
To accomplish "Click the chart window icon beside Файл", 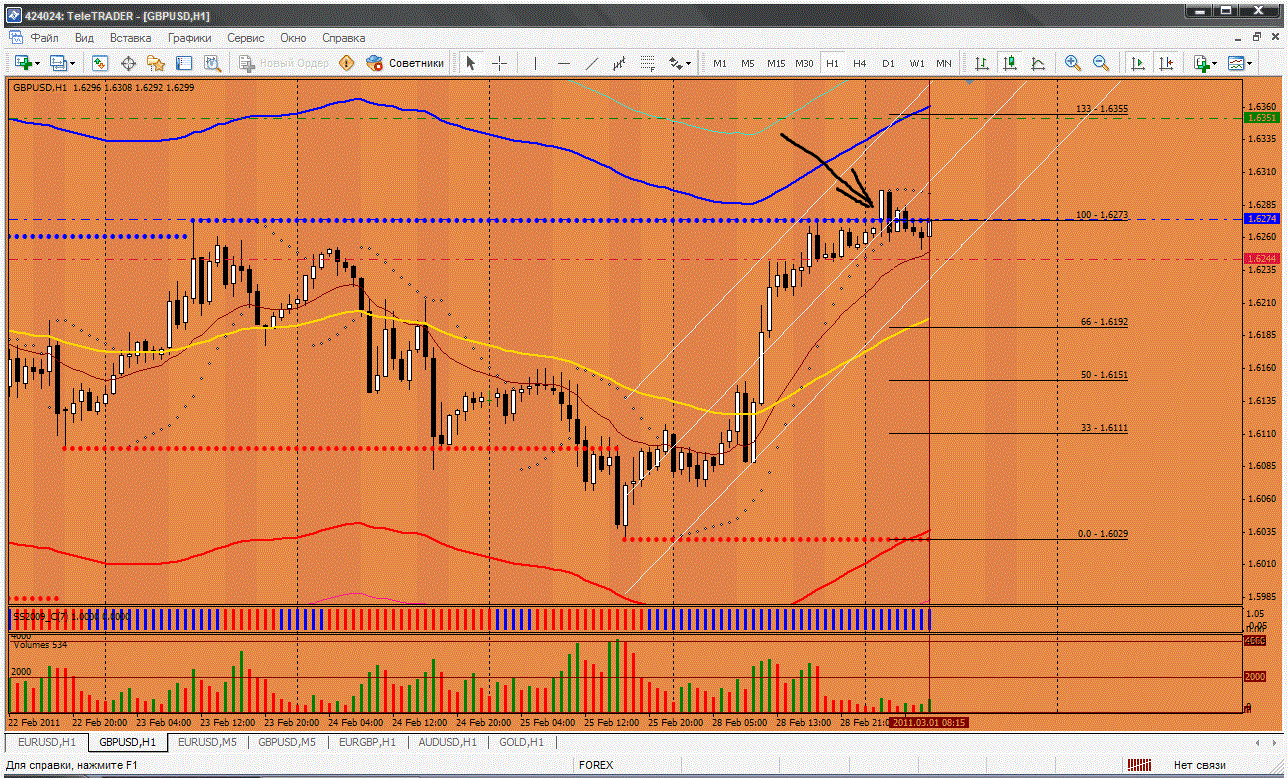I will pos(14,37).
